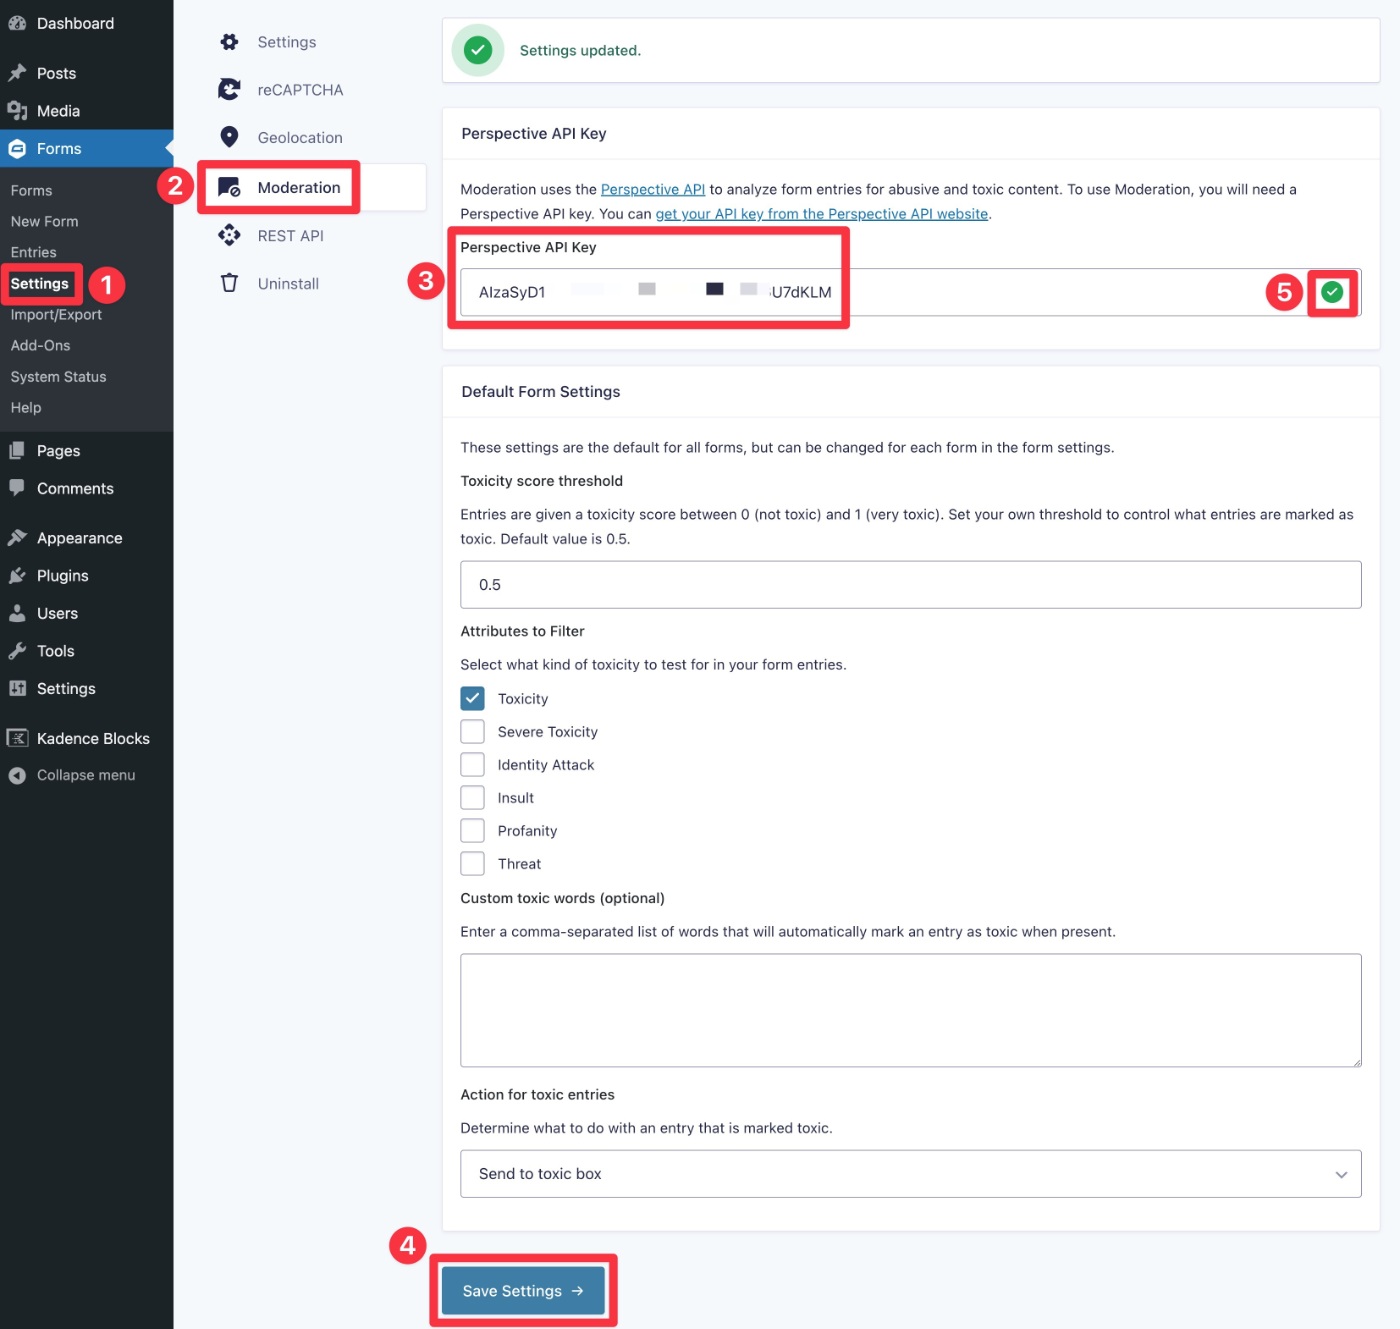1400x1329 pixels.
Task: Click the Moderation speech bubble icon
Action: tap(229, 187)
